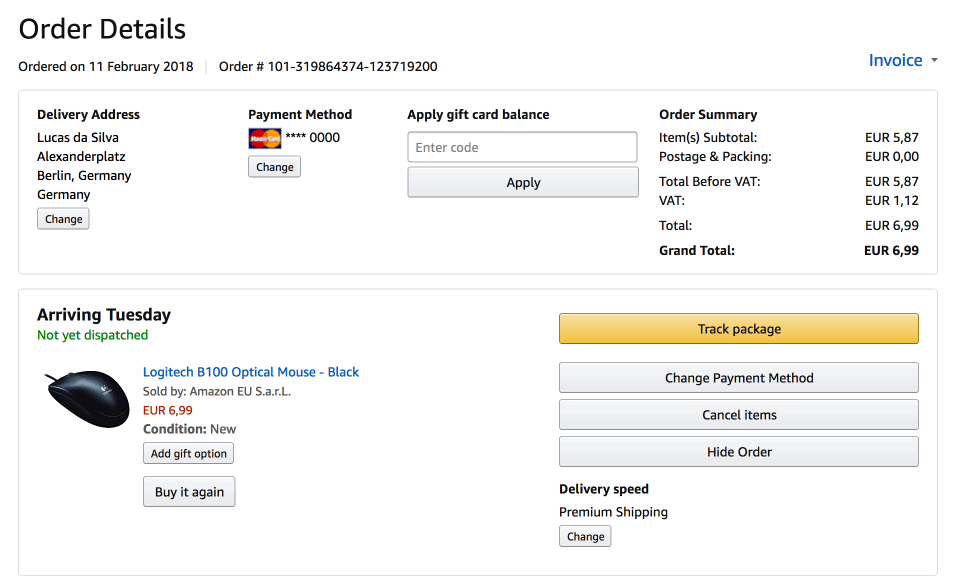Cancel items in this order

click(x=739, y=415)
